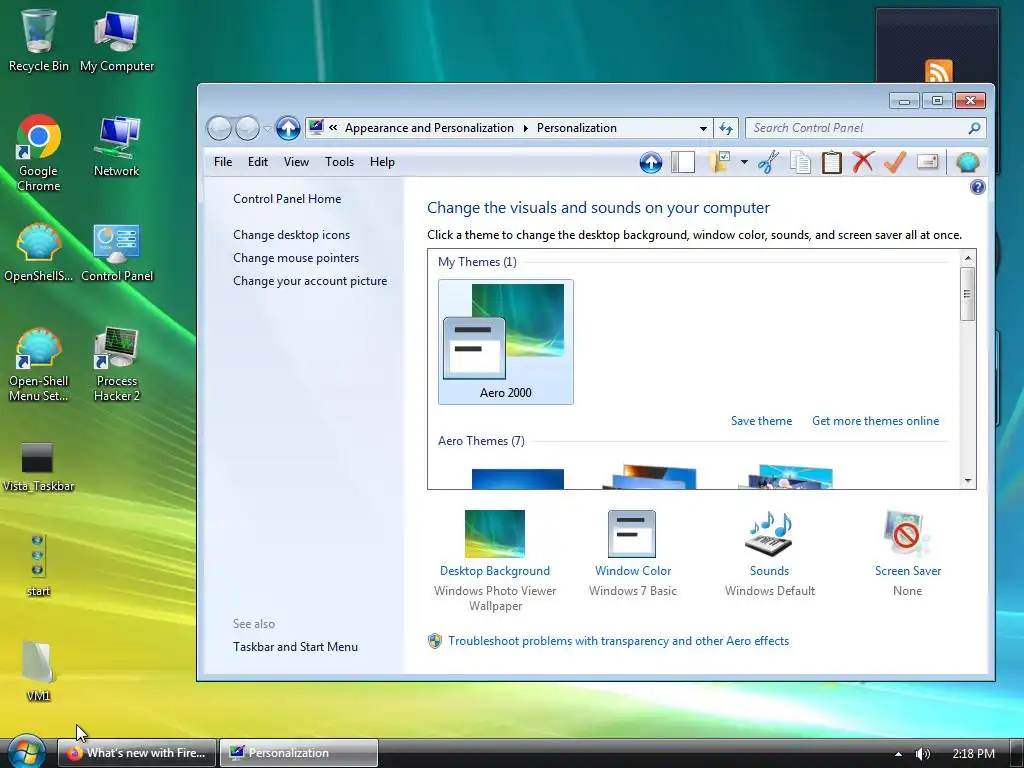
Task: Click the theme list scrollbar thumb
Action: 967,294
